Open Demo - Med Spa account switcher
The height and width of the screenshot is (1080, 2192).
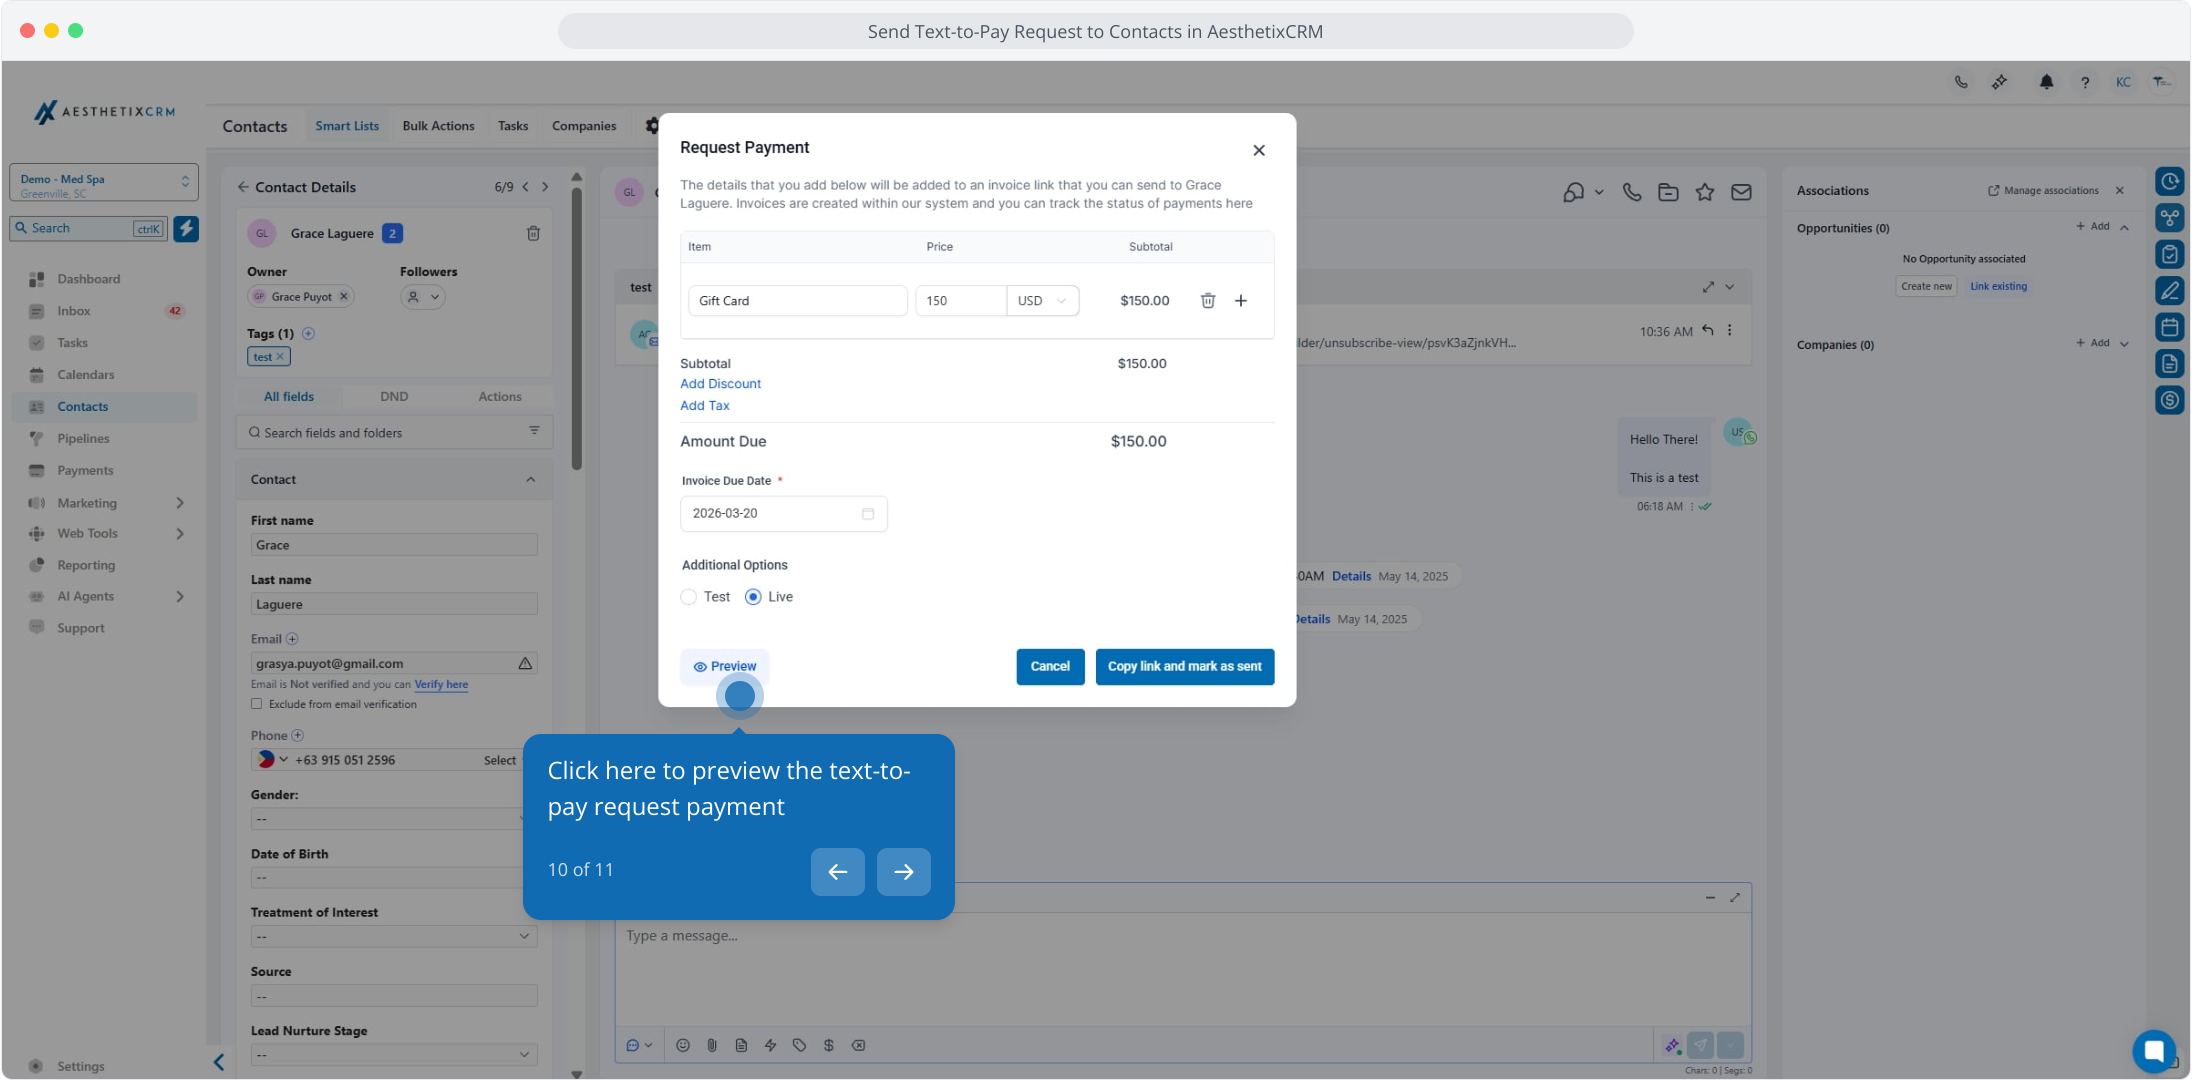pos(103,184)
